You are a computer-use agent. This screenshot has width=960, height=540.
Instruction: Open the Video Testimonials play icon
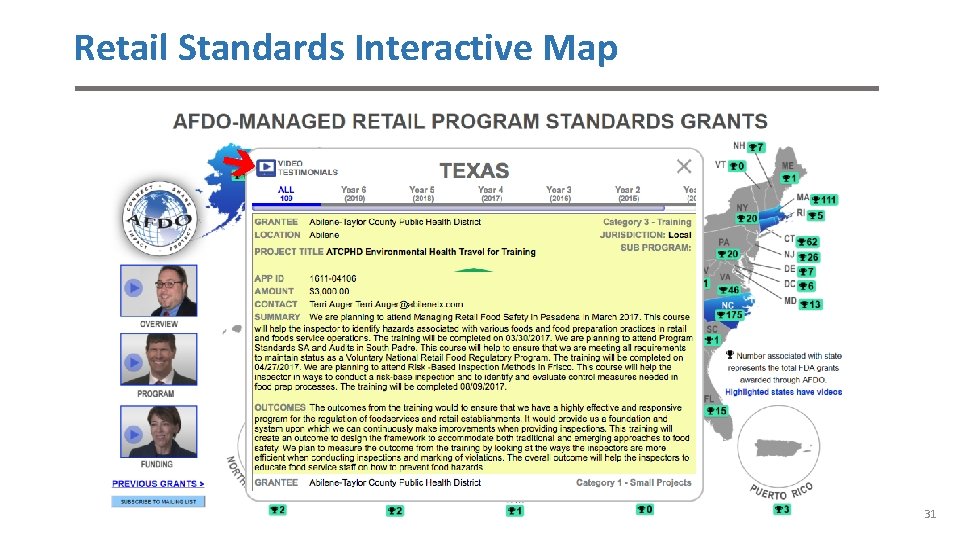click(x=266, y=168)
